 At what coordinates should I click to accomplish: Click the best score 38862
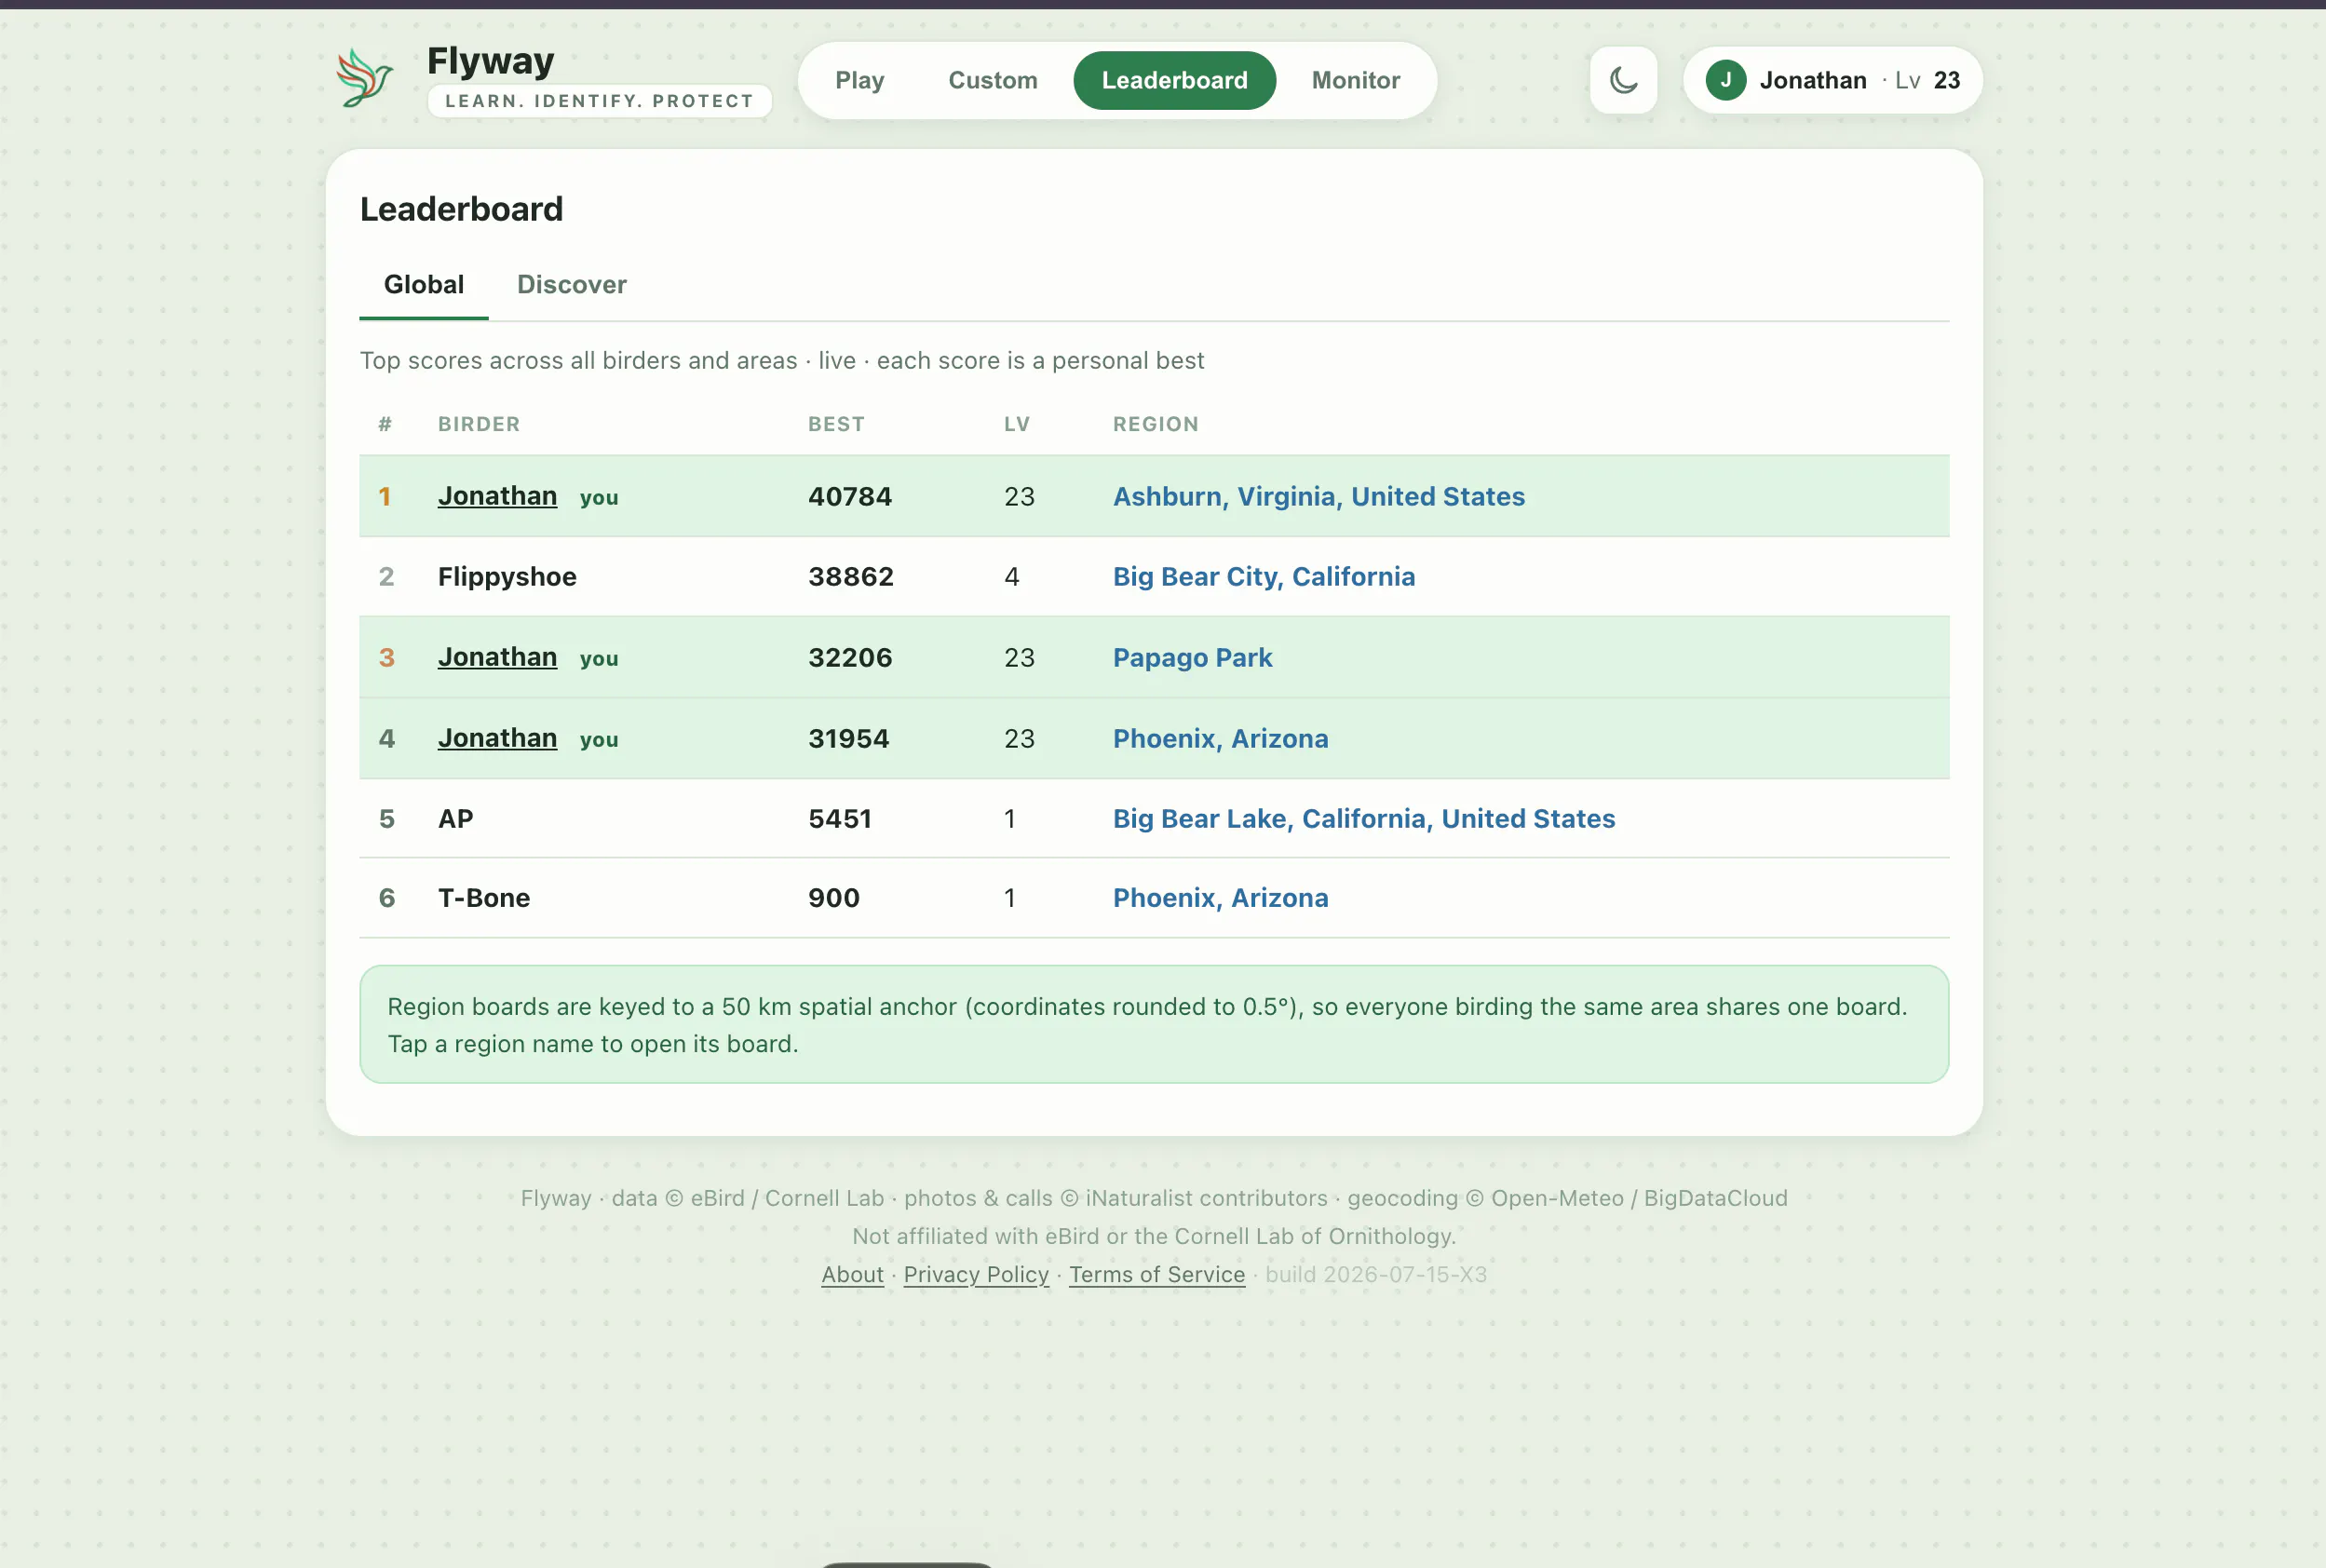coord(850,577)
